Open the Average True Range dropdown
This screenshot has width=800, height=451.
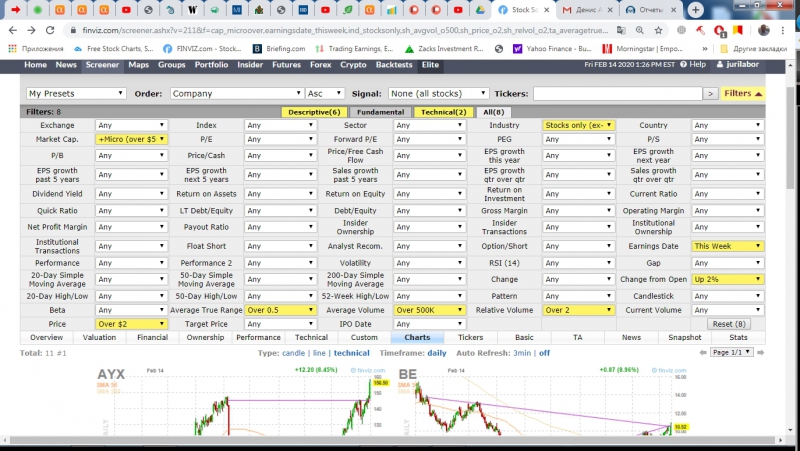pos(280,310)
